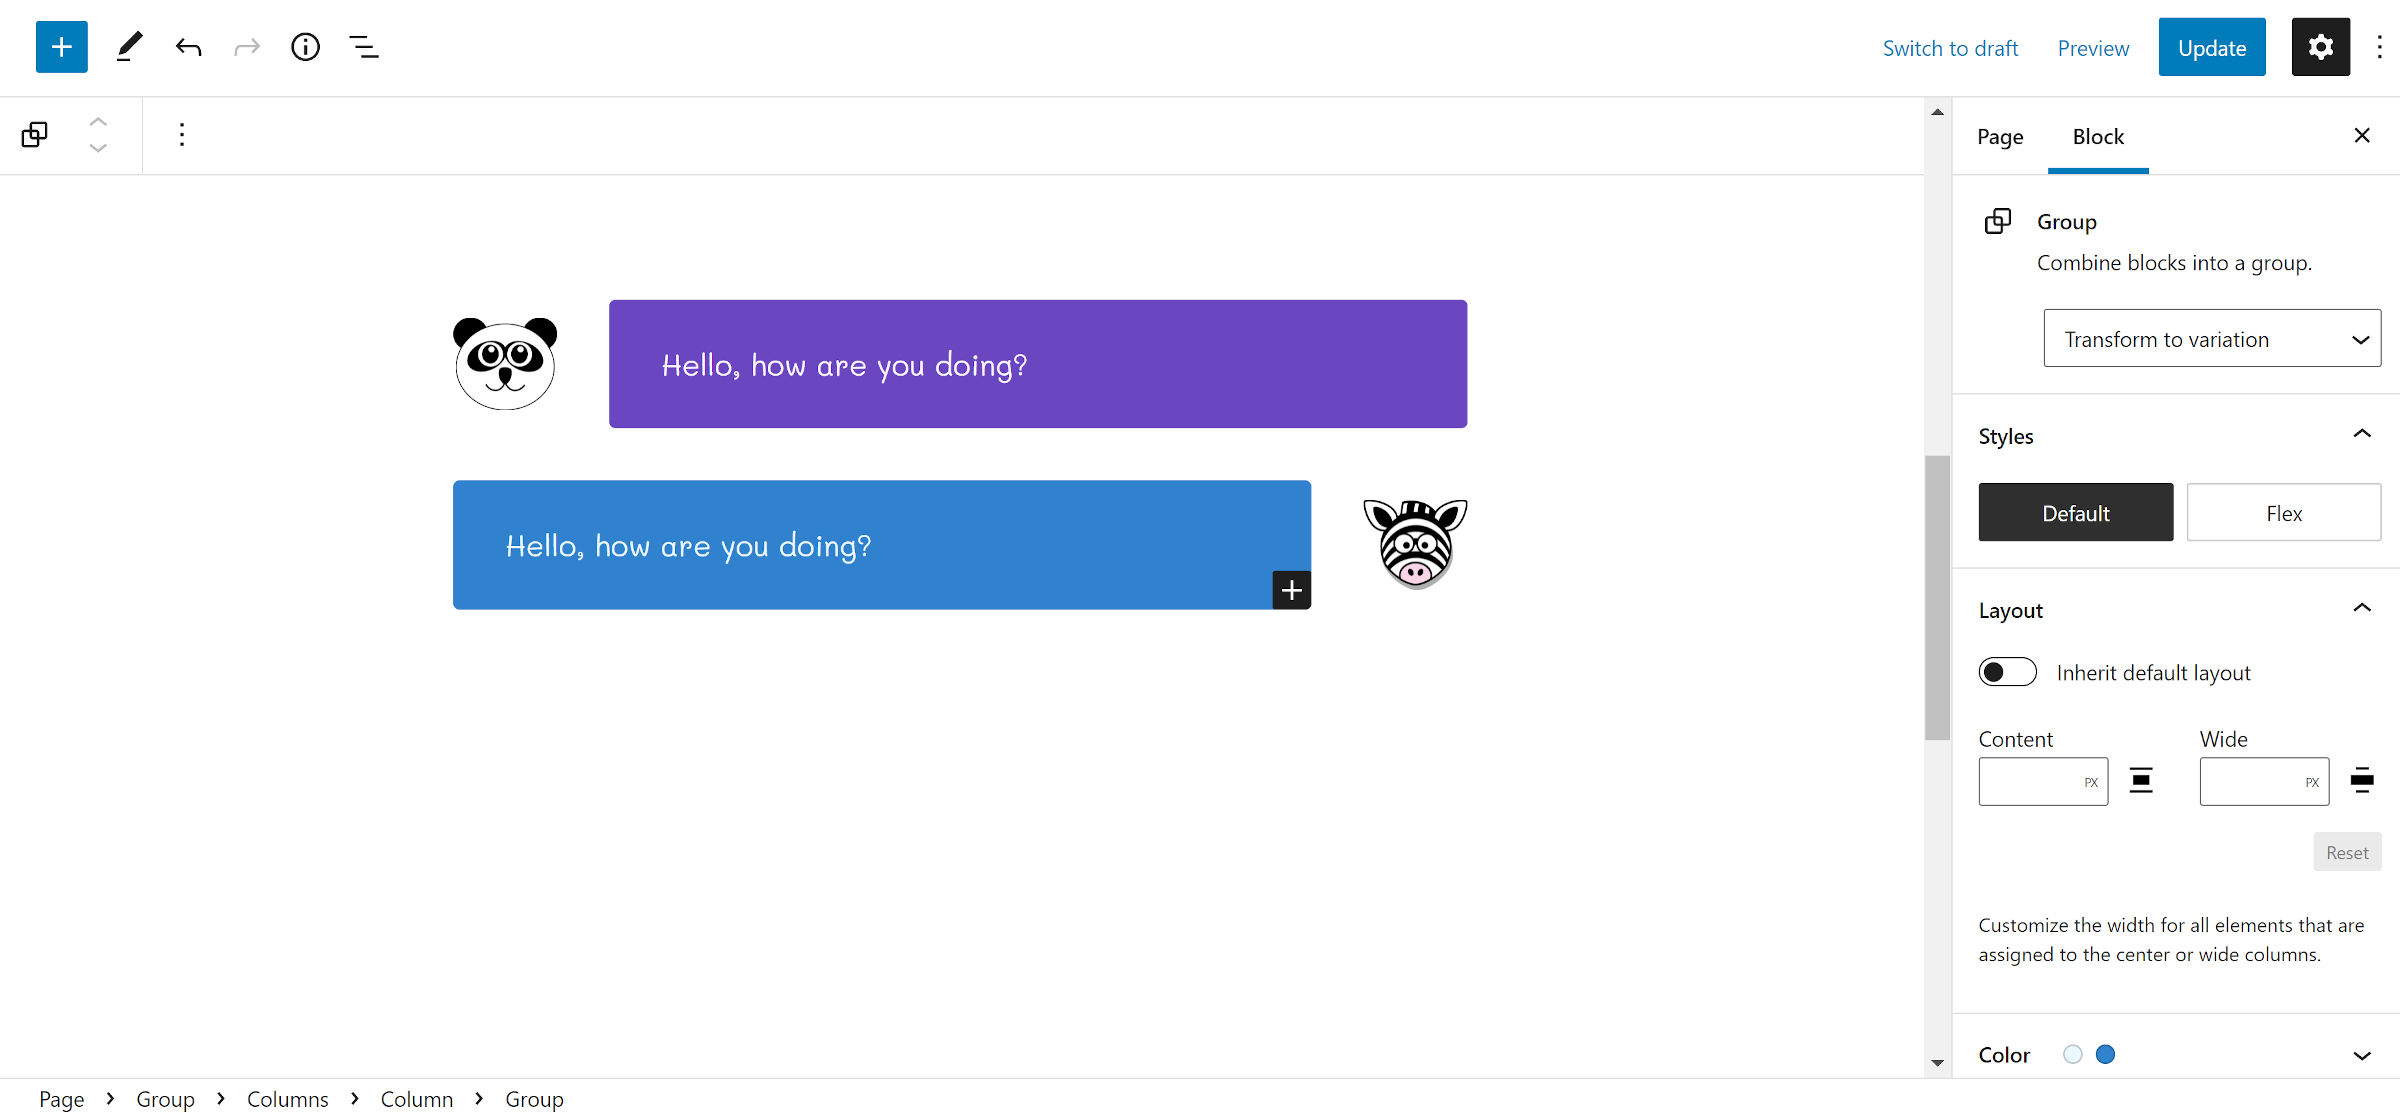Select the Tools pencil icon
The image size is (2400, 1114).
129,47
